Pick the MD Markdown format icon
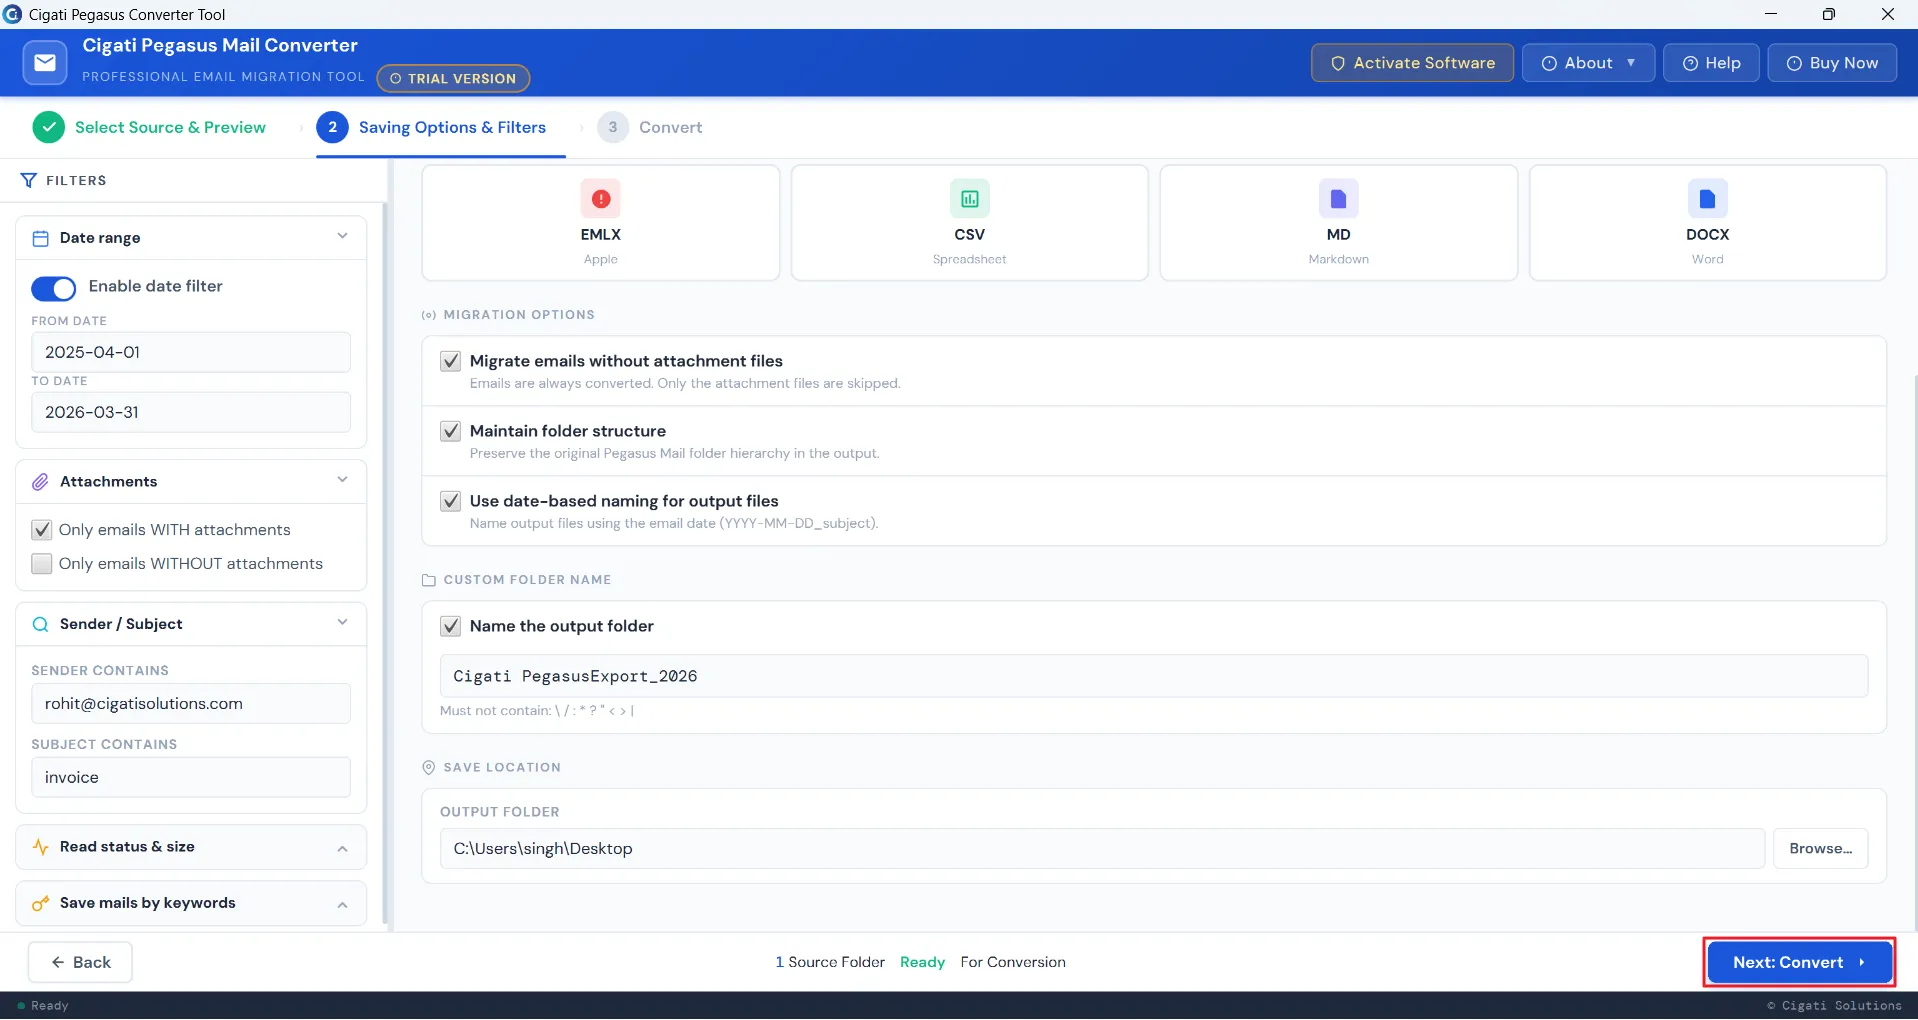The height and width of the screenshot is (1020, 1918). [1338, 199]
